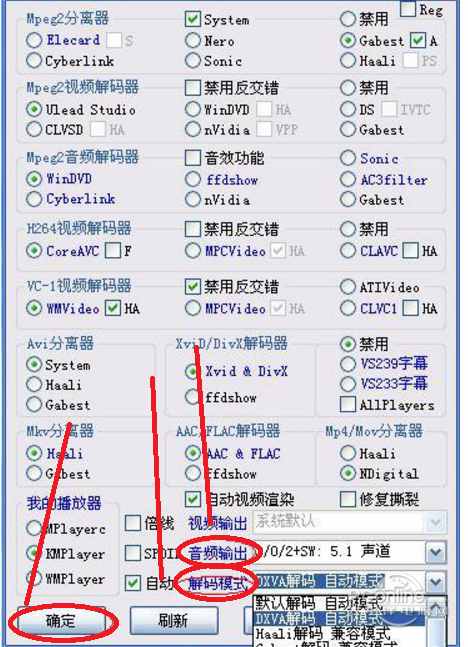The height and width of the screenshot is (647, 468).
Task: Click the 刷新 button
Action: 174,620
